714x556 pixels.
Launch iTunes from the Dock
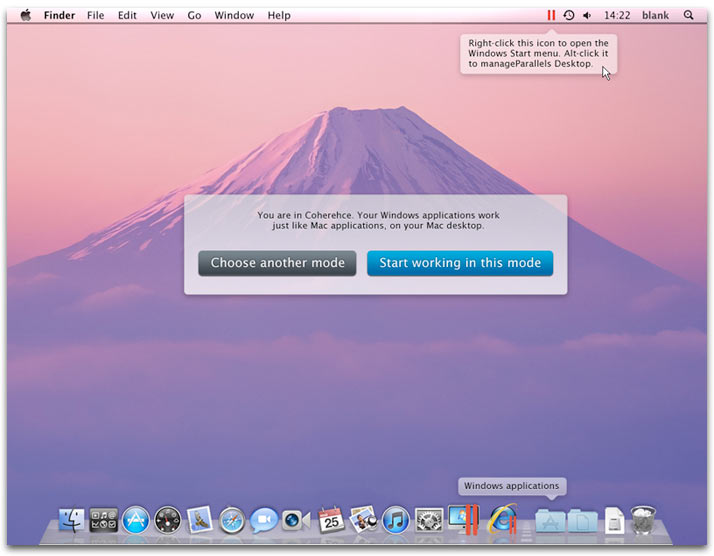pos(395,519)
